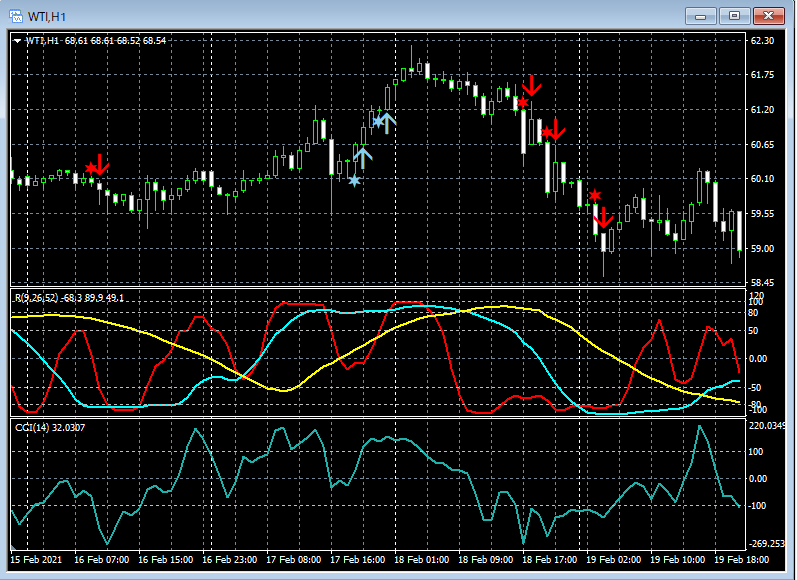Select the lower blue up arrow signal
Image resolution: width=797 pixels, height=580 pixels.
tap(363, 155)
